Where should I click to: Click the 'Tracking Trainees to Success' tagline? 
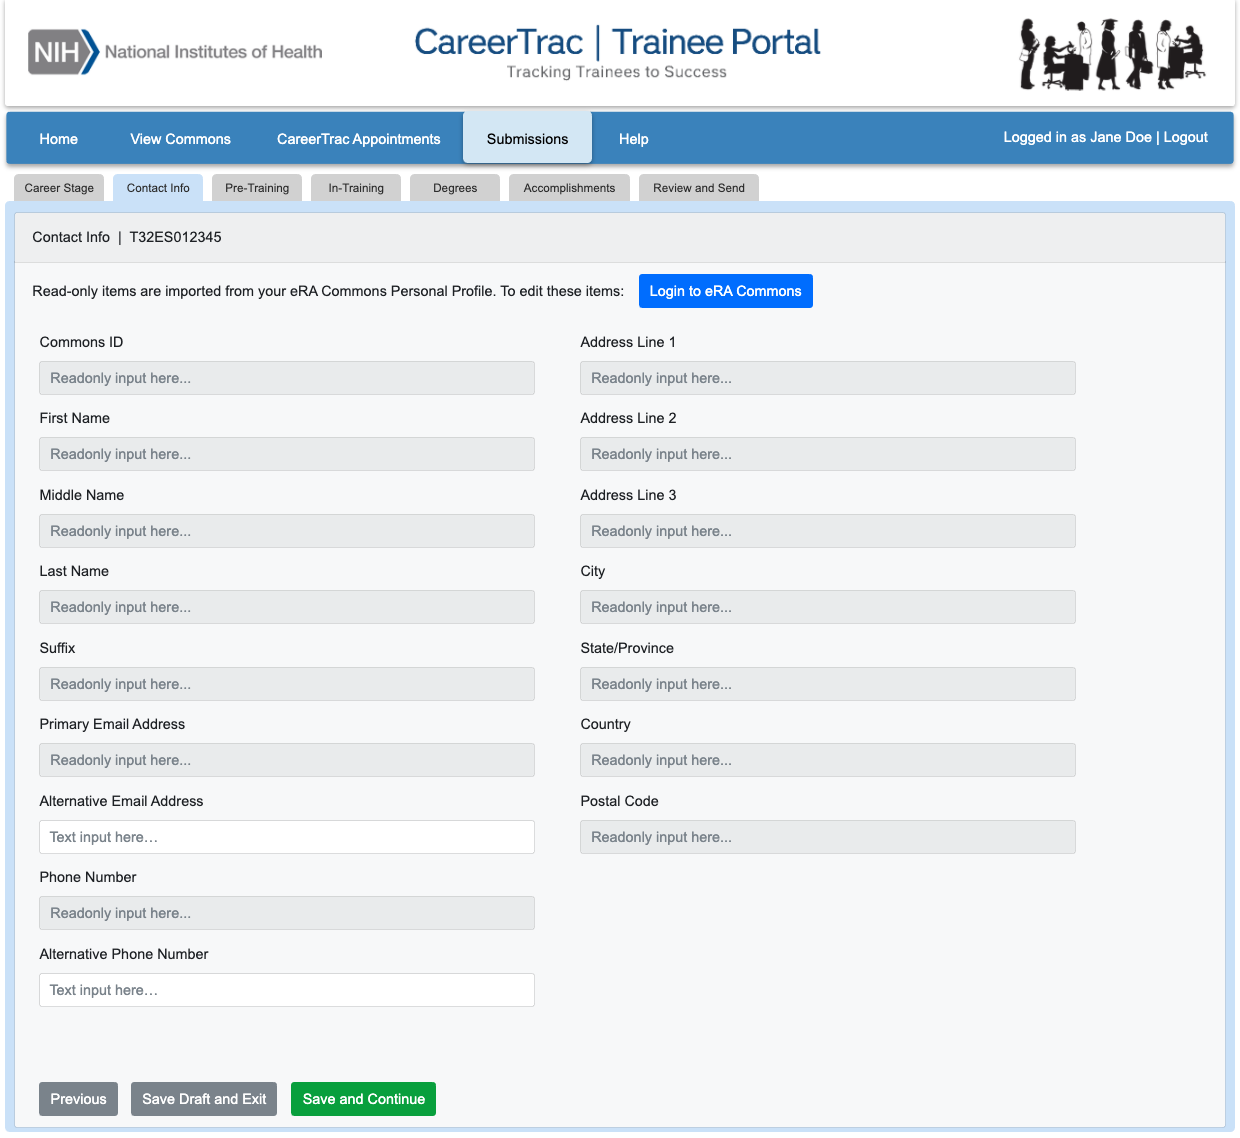click(617, 72)
